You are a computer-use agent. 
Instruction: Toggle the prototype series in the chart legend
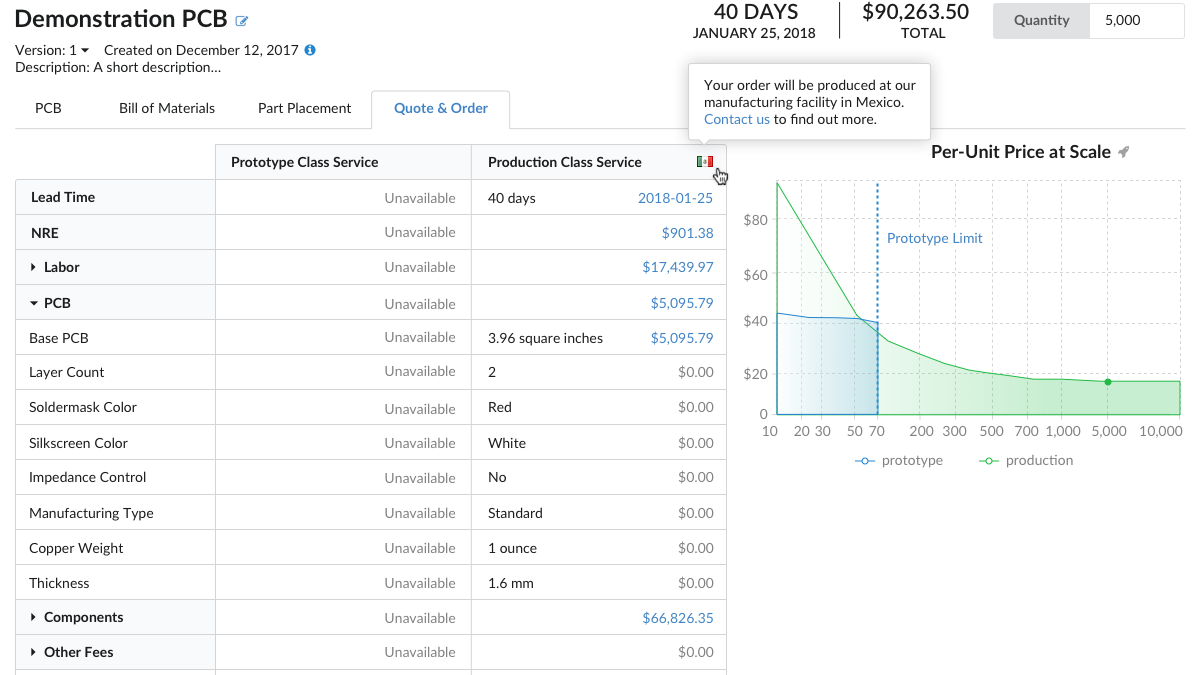(898, 460)
